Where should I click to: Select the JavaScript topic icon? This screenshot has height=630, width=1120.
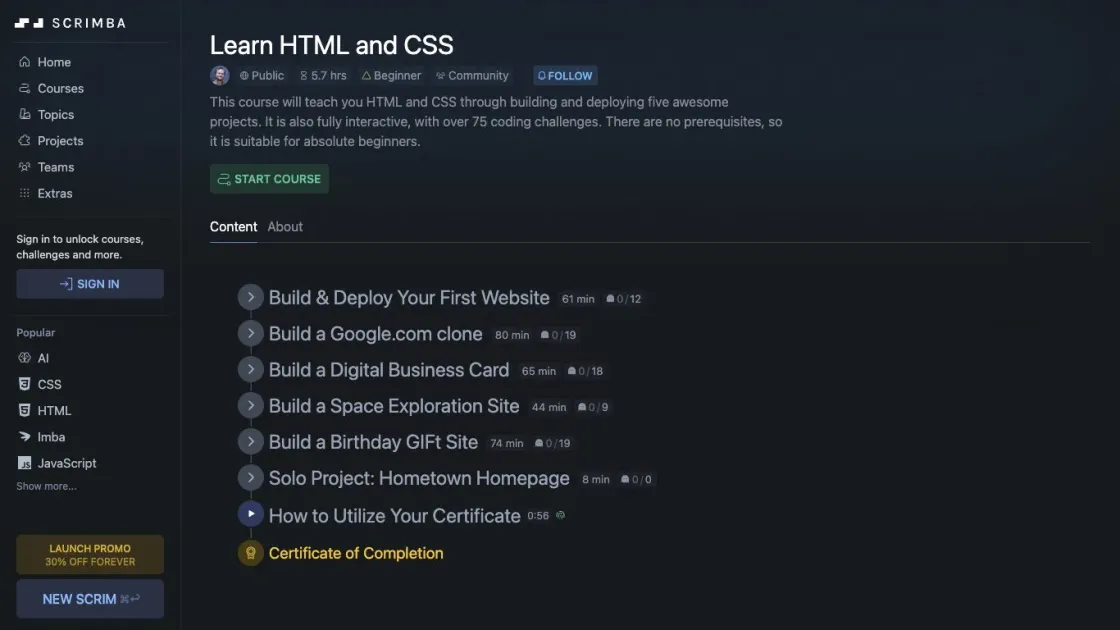pyautogui.click(x=25, y=462)
